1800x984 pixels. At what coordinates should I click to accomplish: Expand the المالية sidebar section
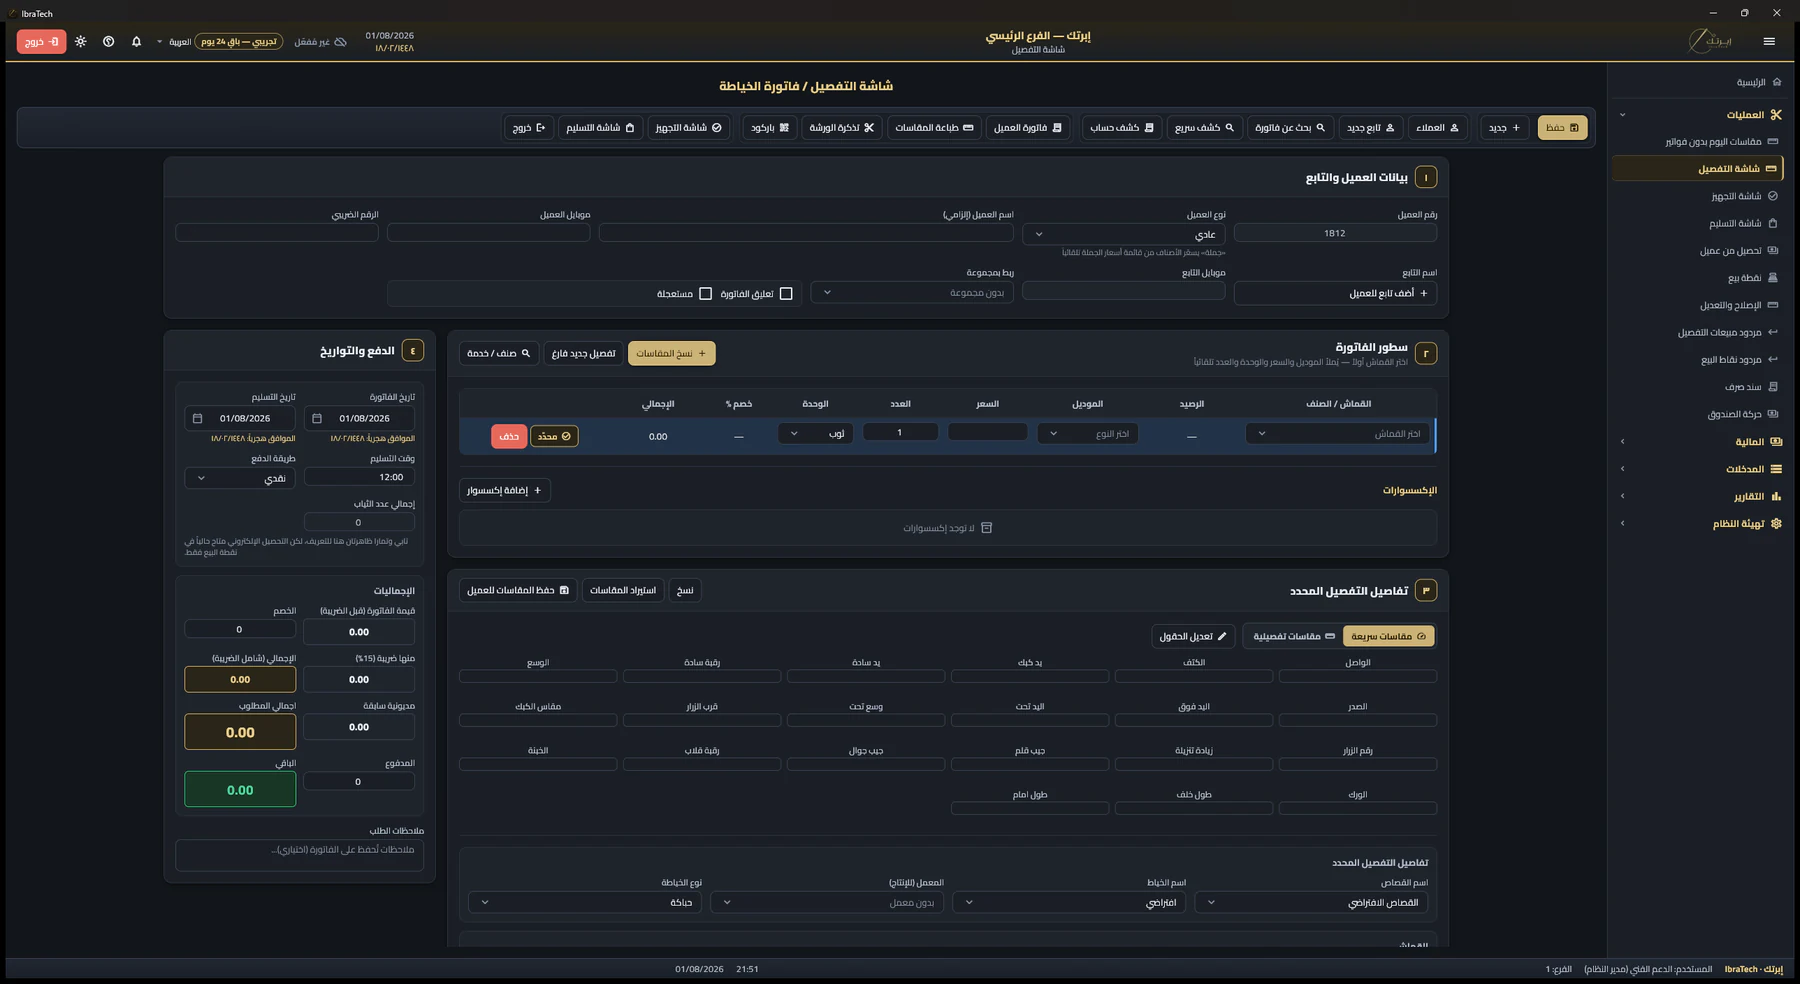click(1698, 441)
